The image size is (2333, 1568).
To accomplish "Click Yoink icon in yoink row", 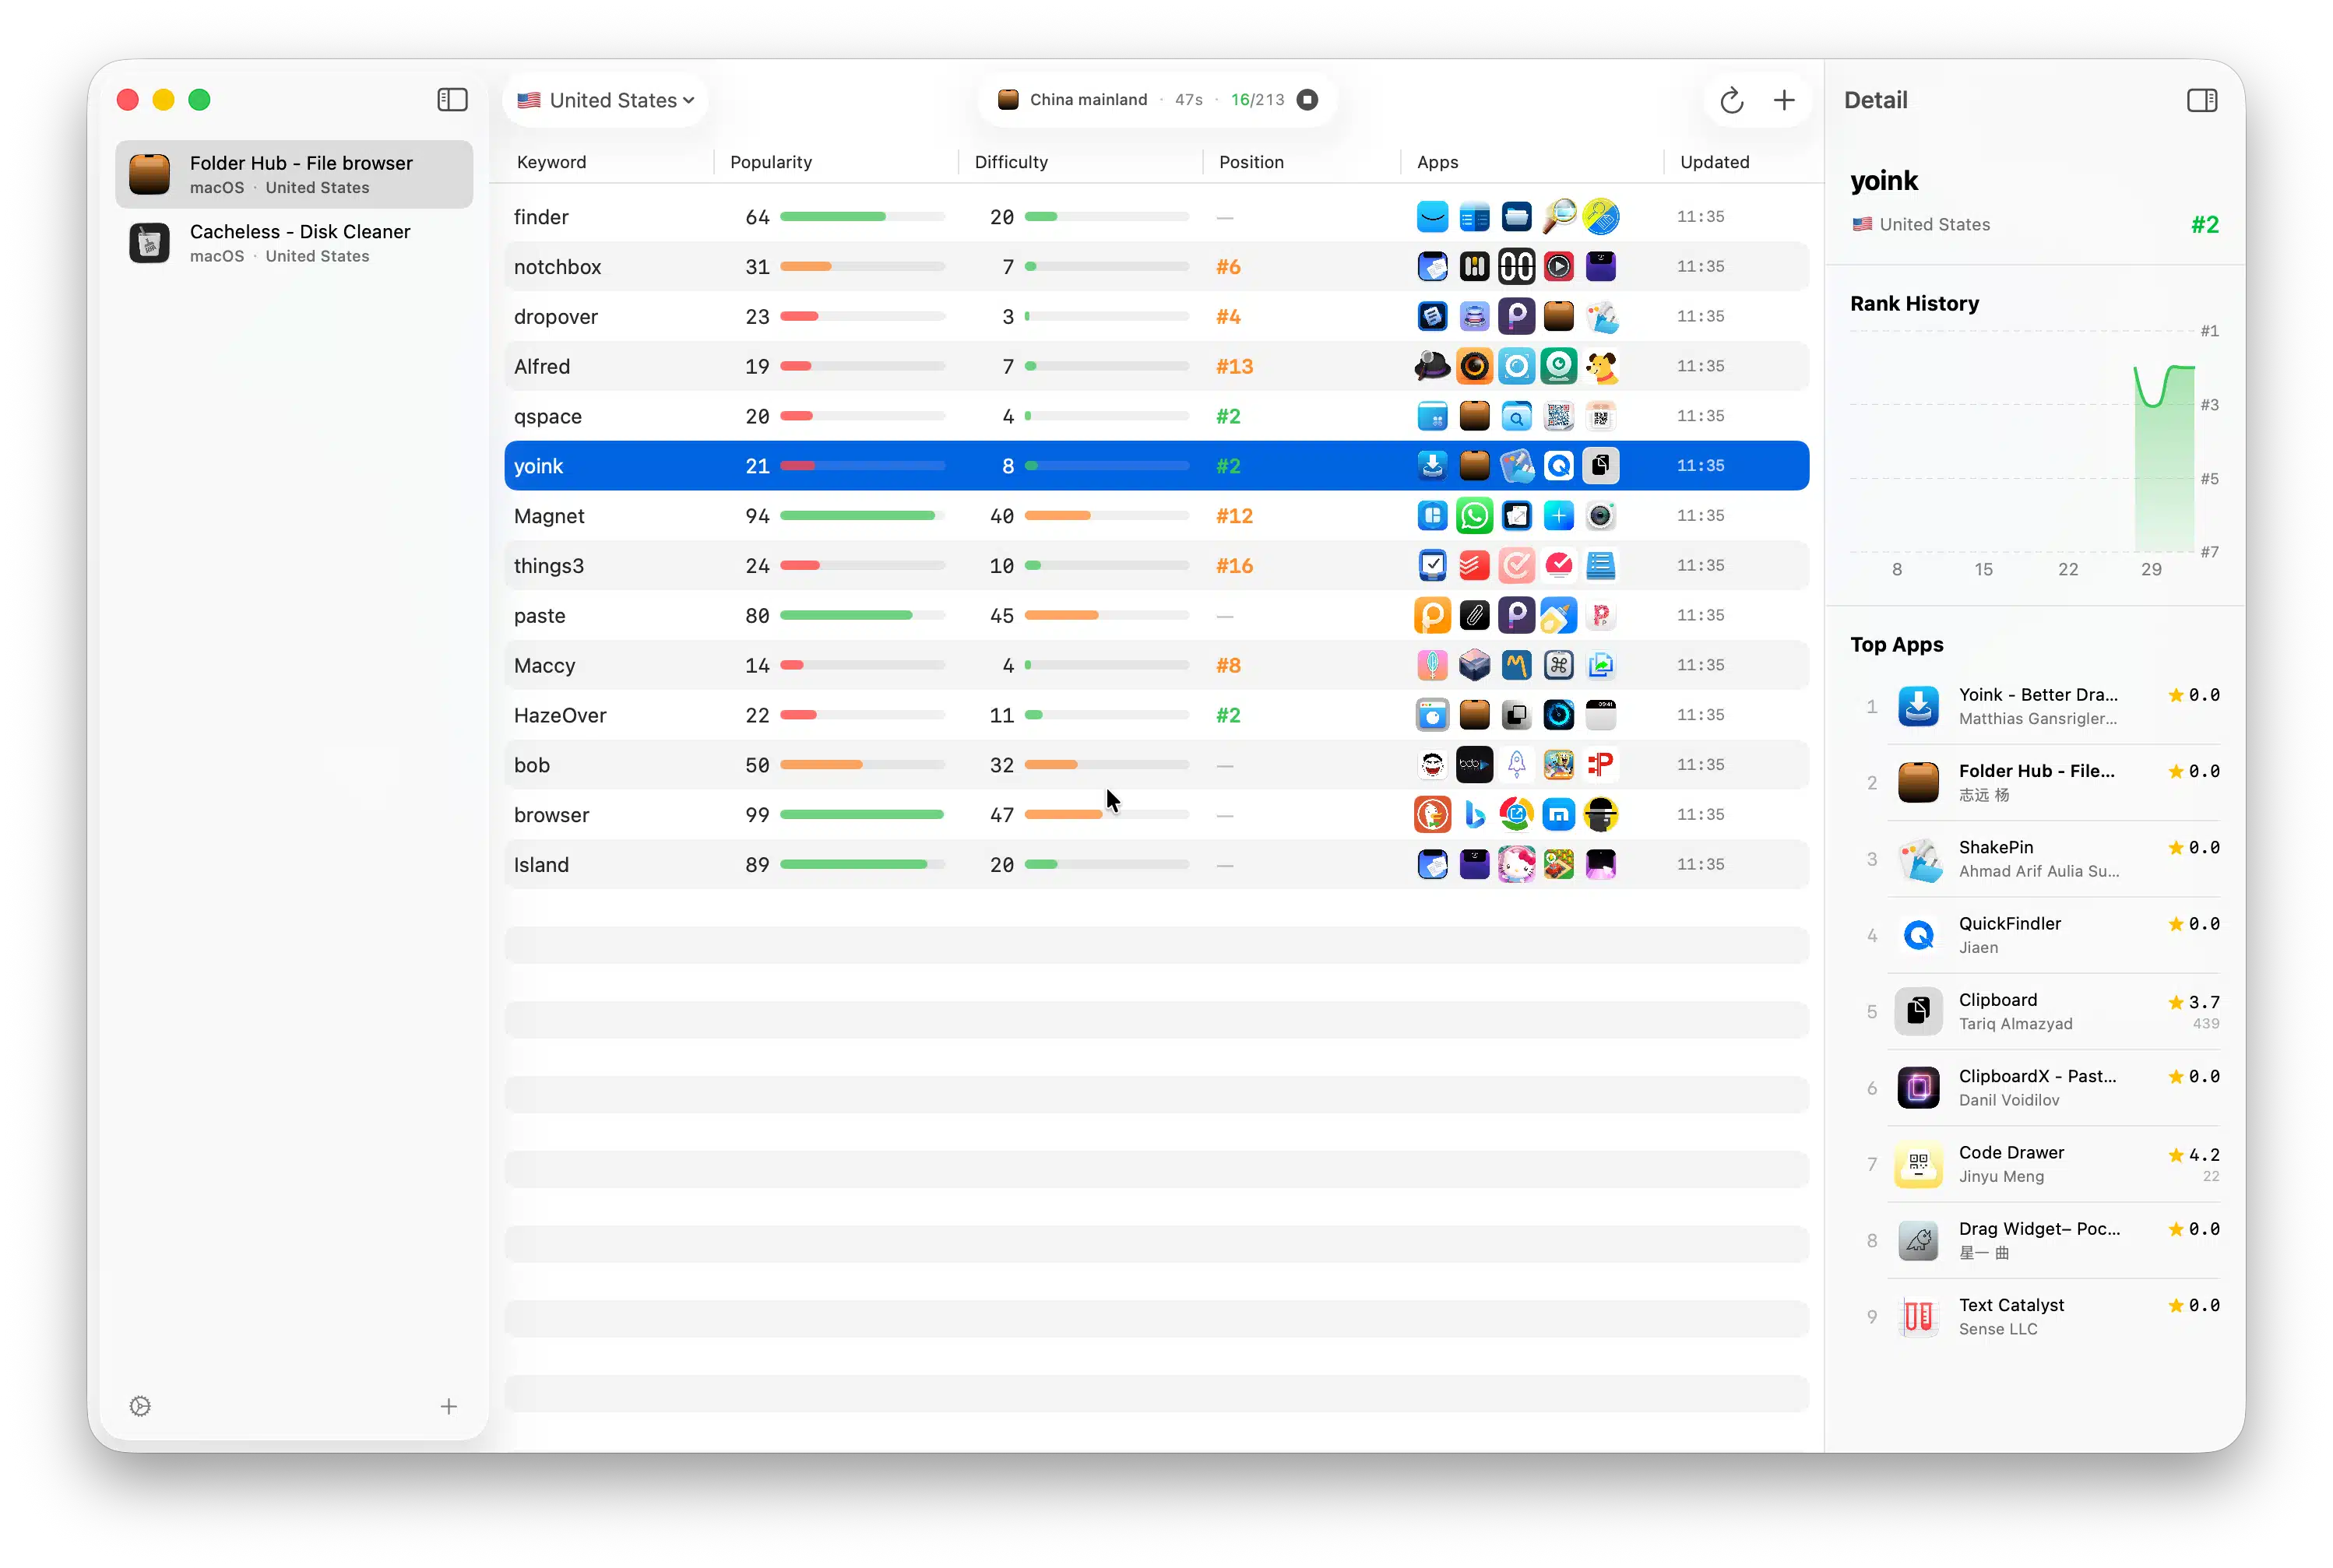I will click(x=1432, y=466).
